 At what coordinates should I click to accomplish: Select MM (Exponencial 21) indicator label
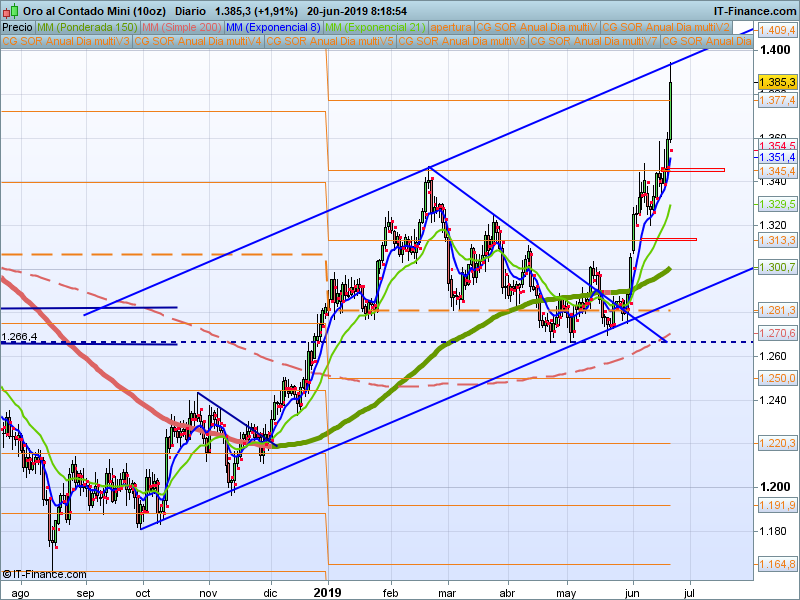point(375,28)
